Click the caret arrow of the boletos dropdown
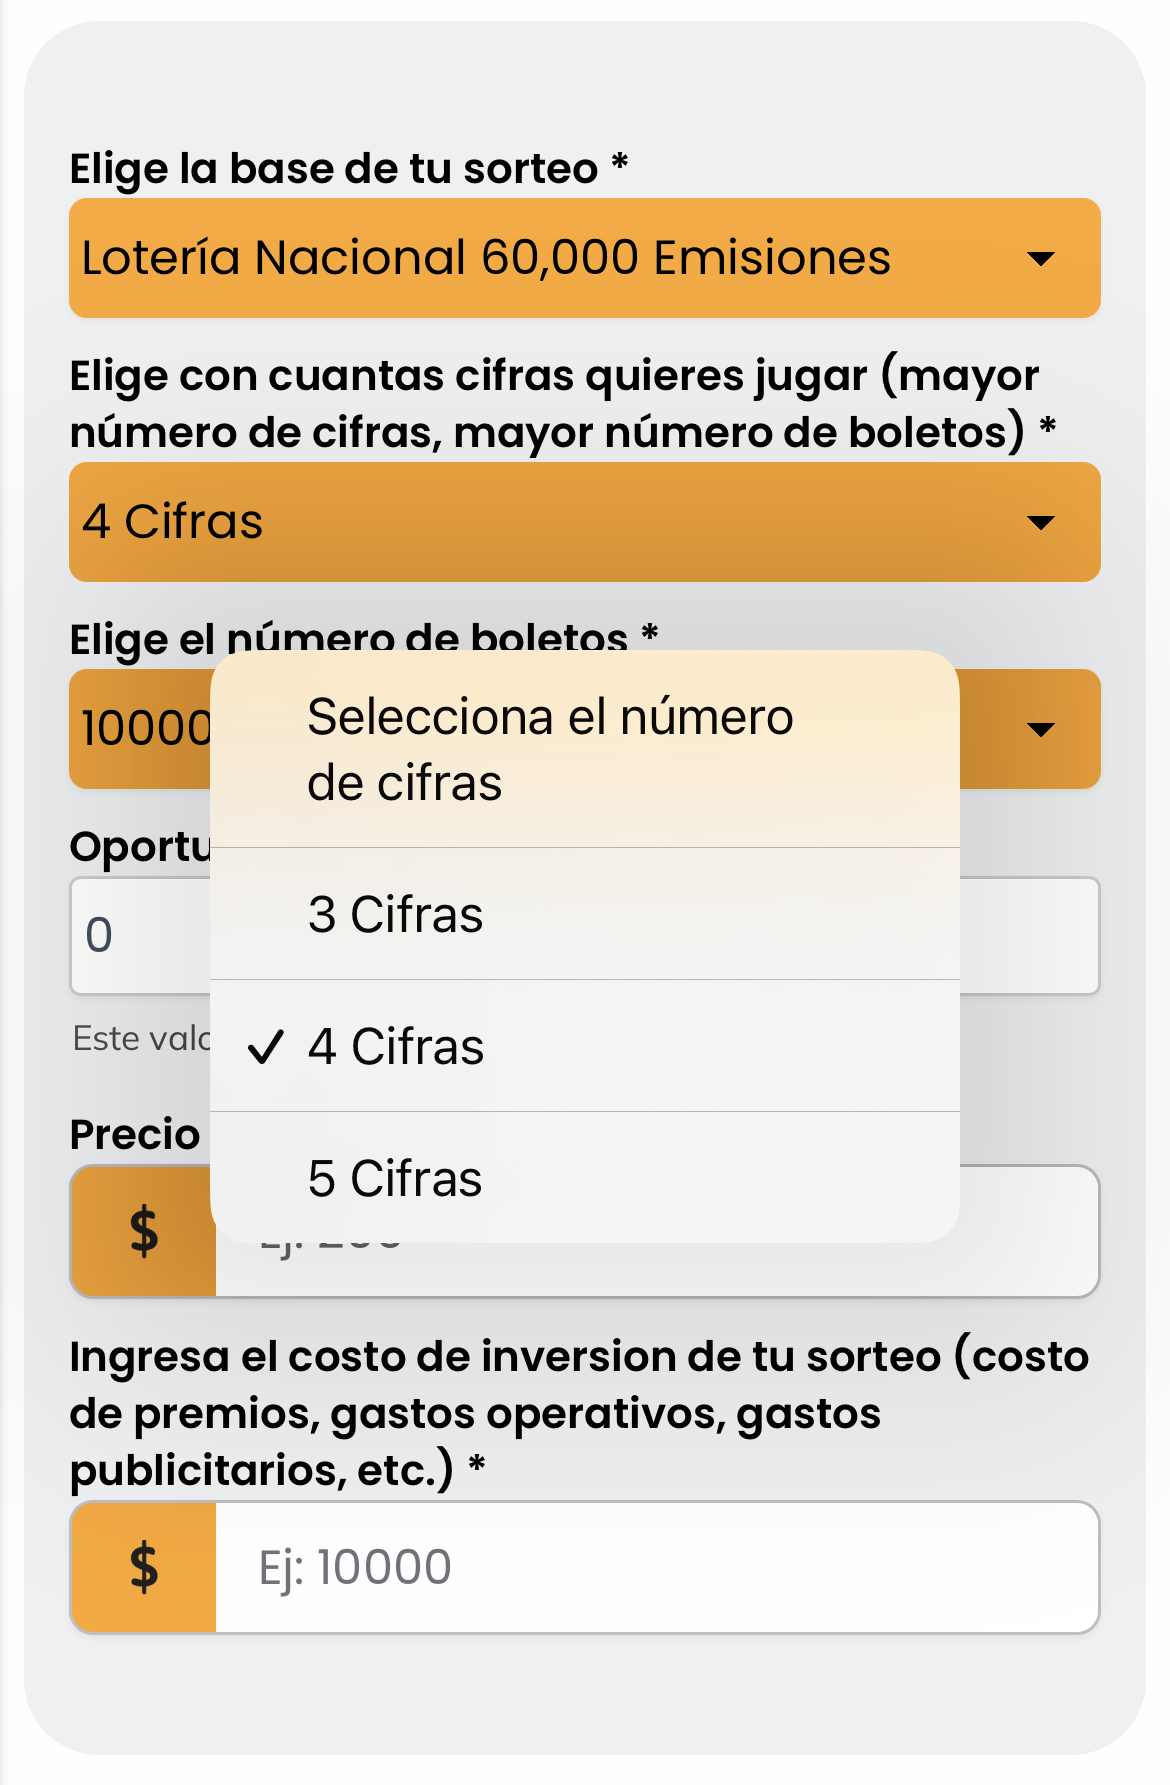This screenshot has height=1785, width=1170. (1041, 730)
